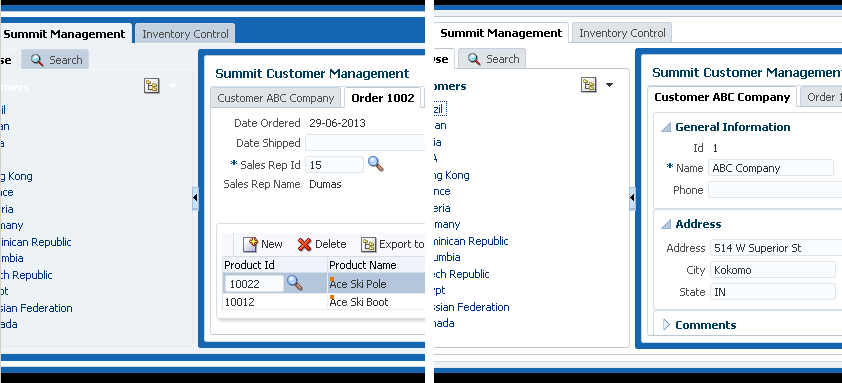Collapse the Address section
842x383 pixels.
[x=666, y=224]
